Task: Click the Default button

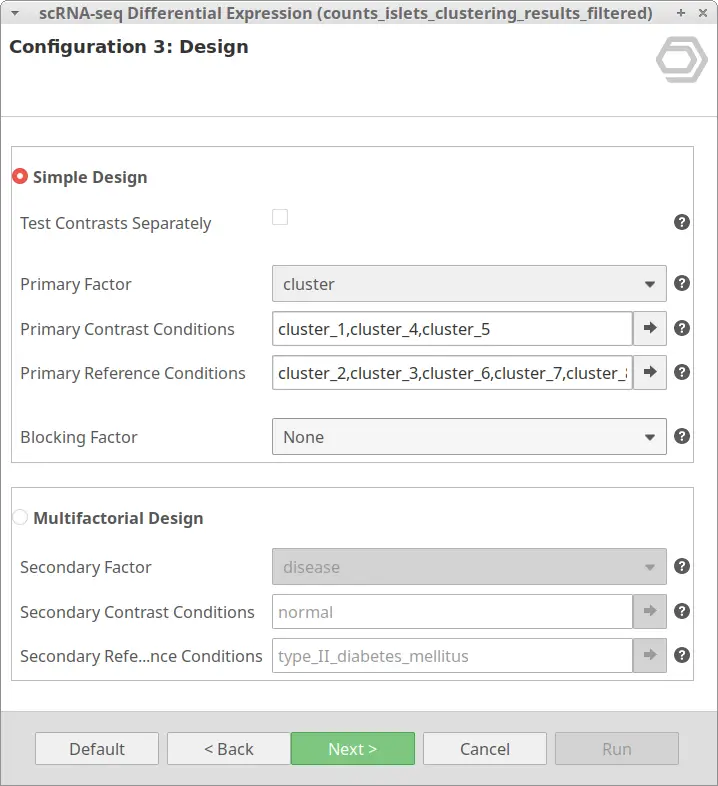Action: 97,748
